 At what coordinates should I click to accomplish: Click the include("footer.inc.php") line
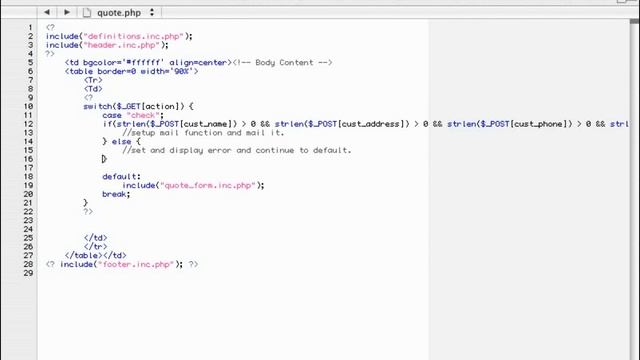(x=122, y=264)
